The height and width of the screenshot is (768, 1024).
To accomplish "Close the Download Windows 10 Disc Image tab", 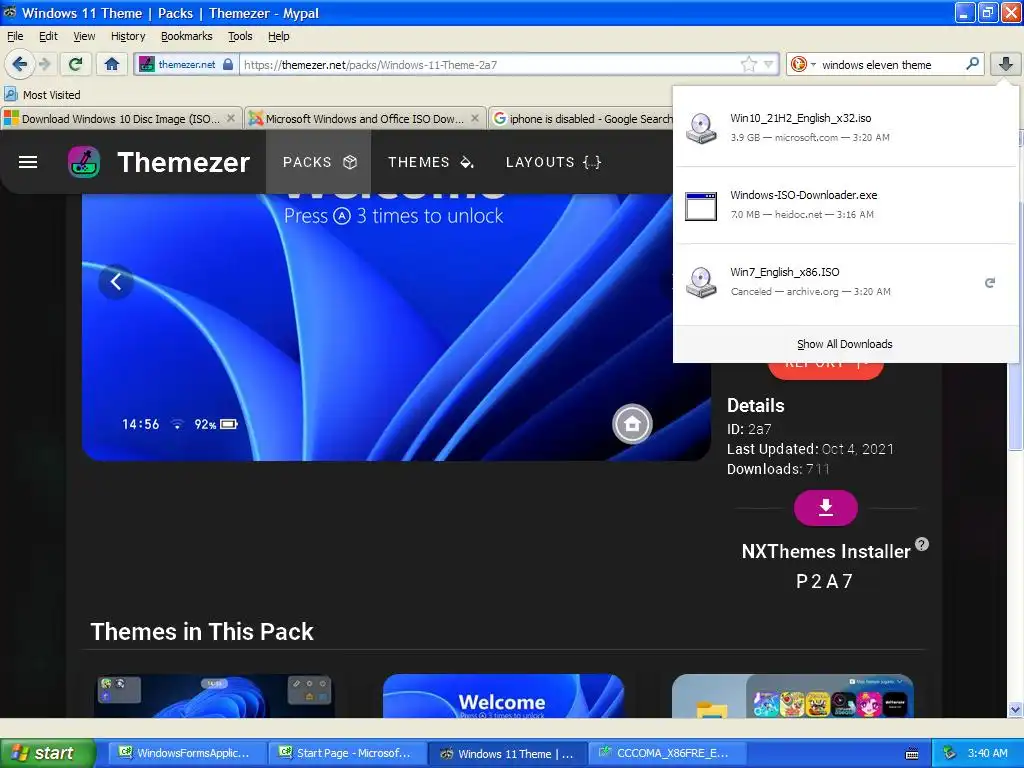I will point(231,118).
